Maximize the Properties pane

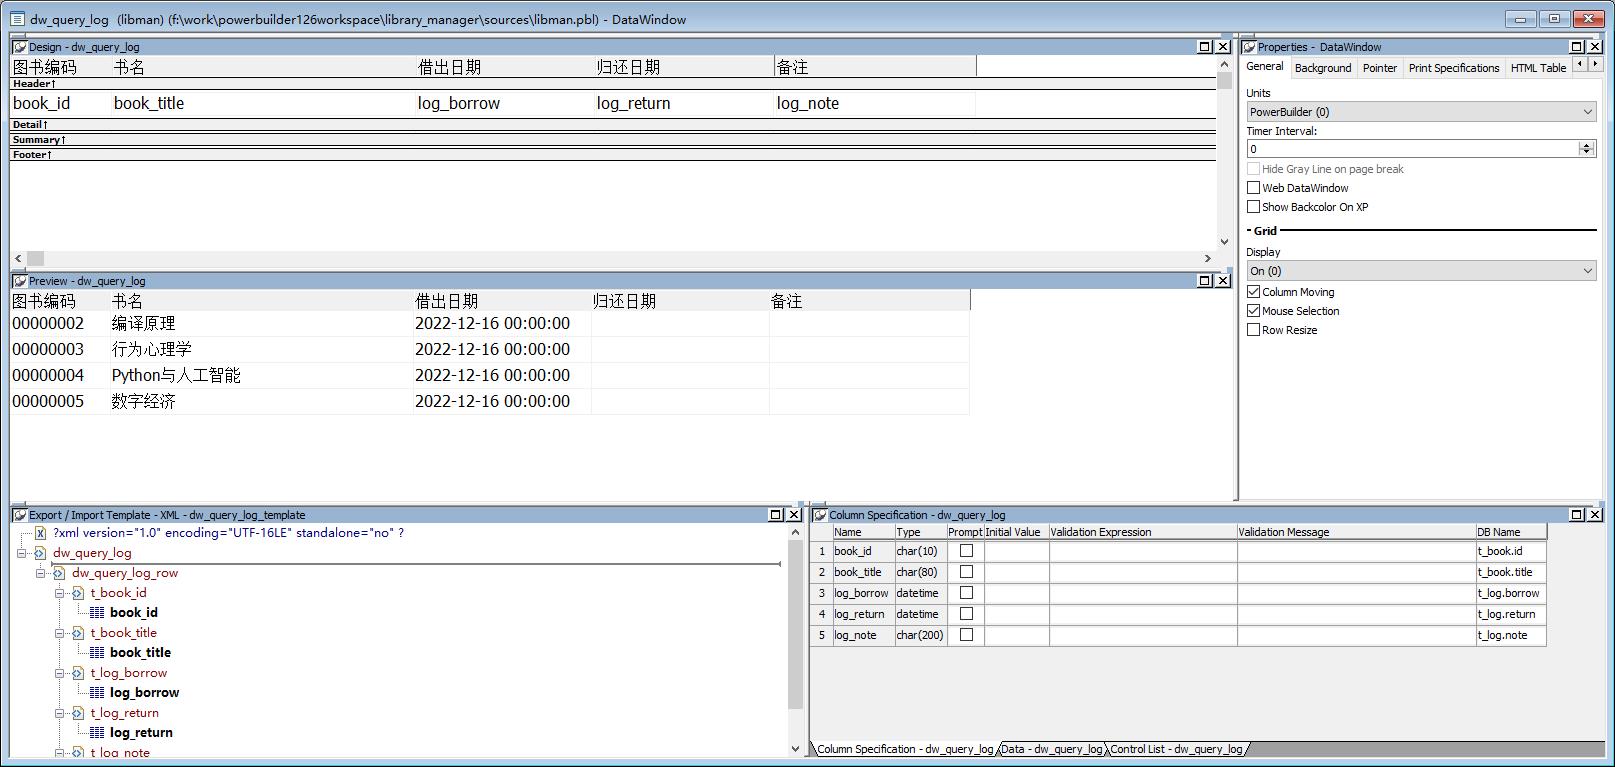1577,47
